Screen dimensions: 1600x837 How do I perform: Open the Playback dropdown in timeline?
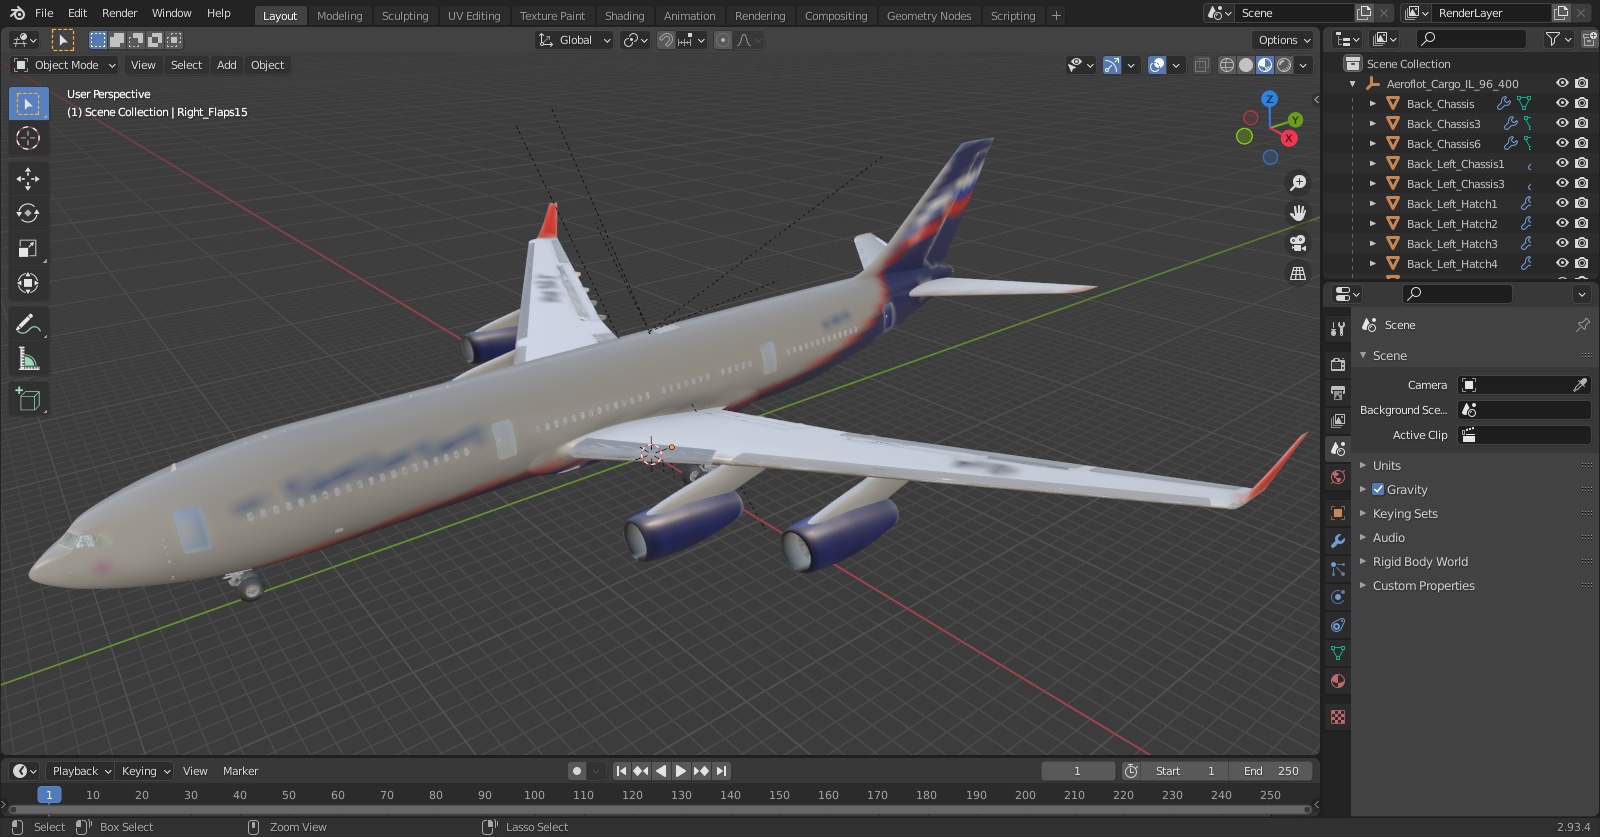(81, 771)
